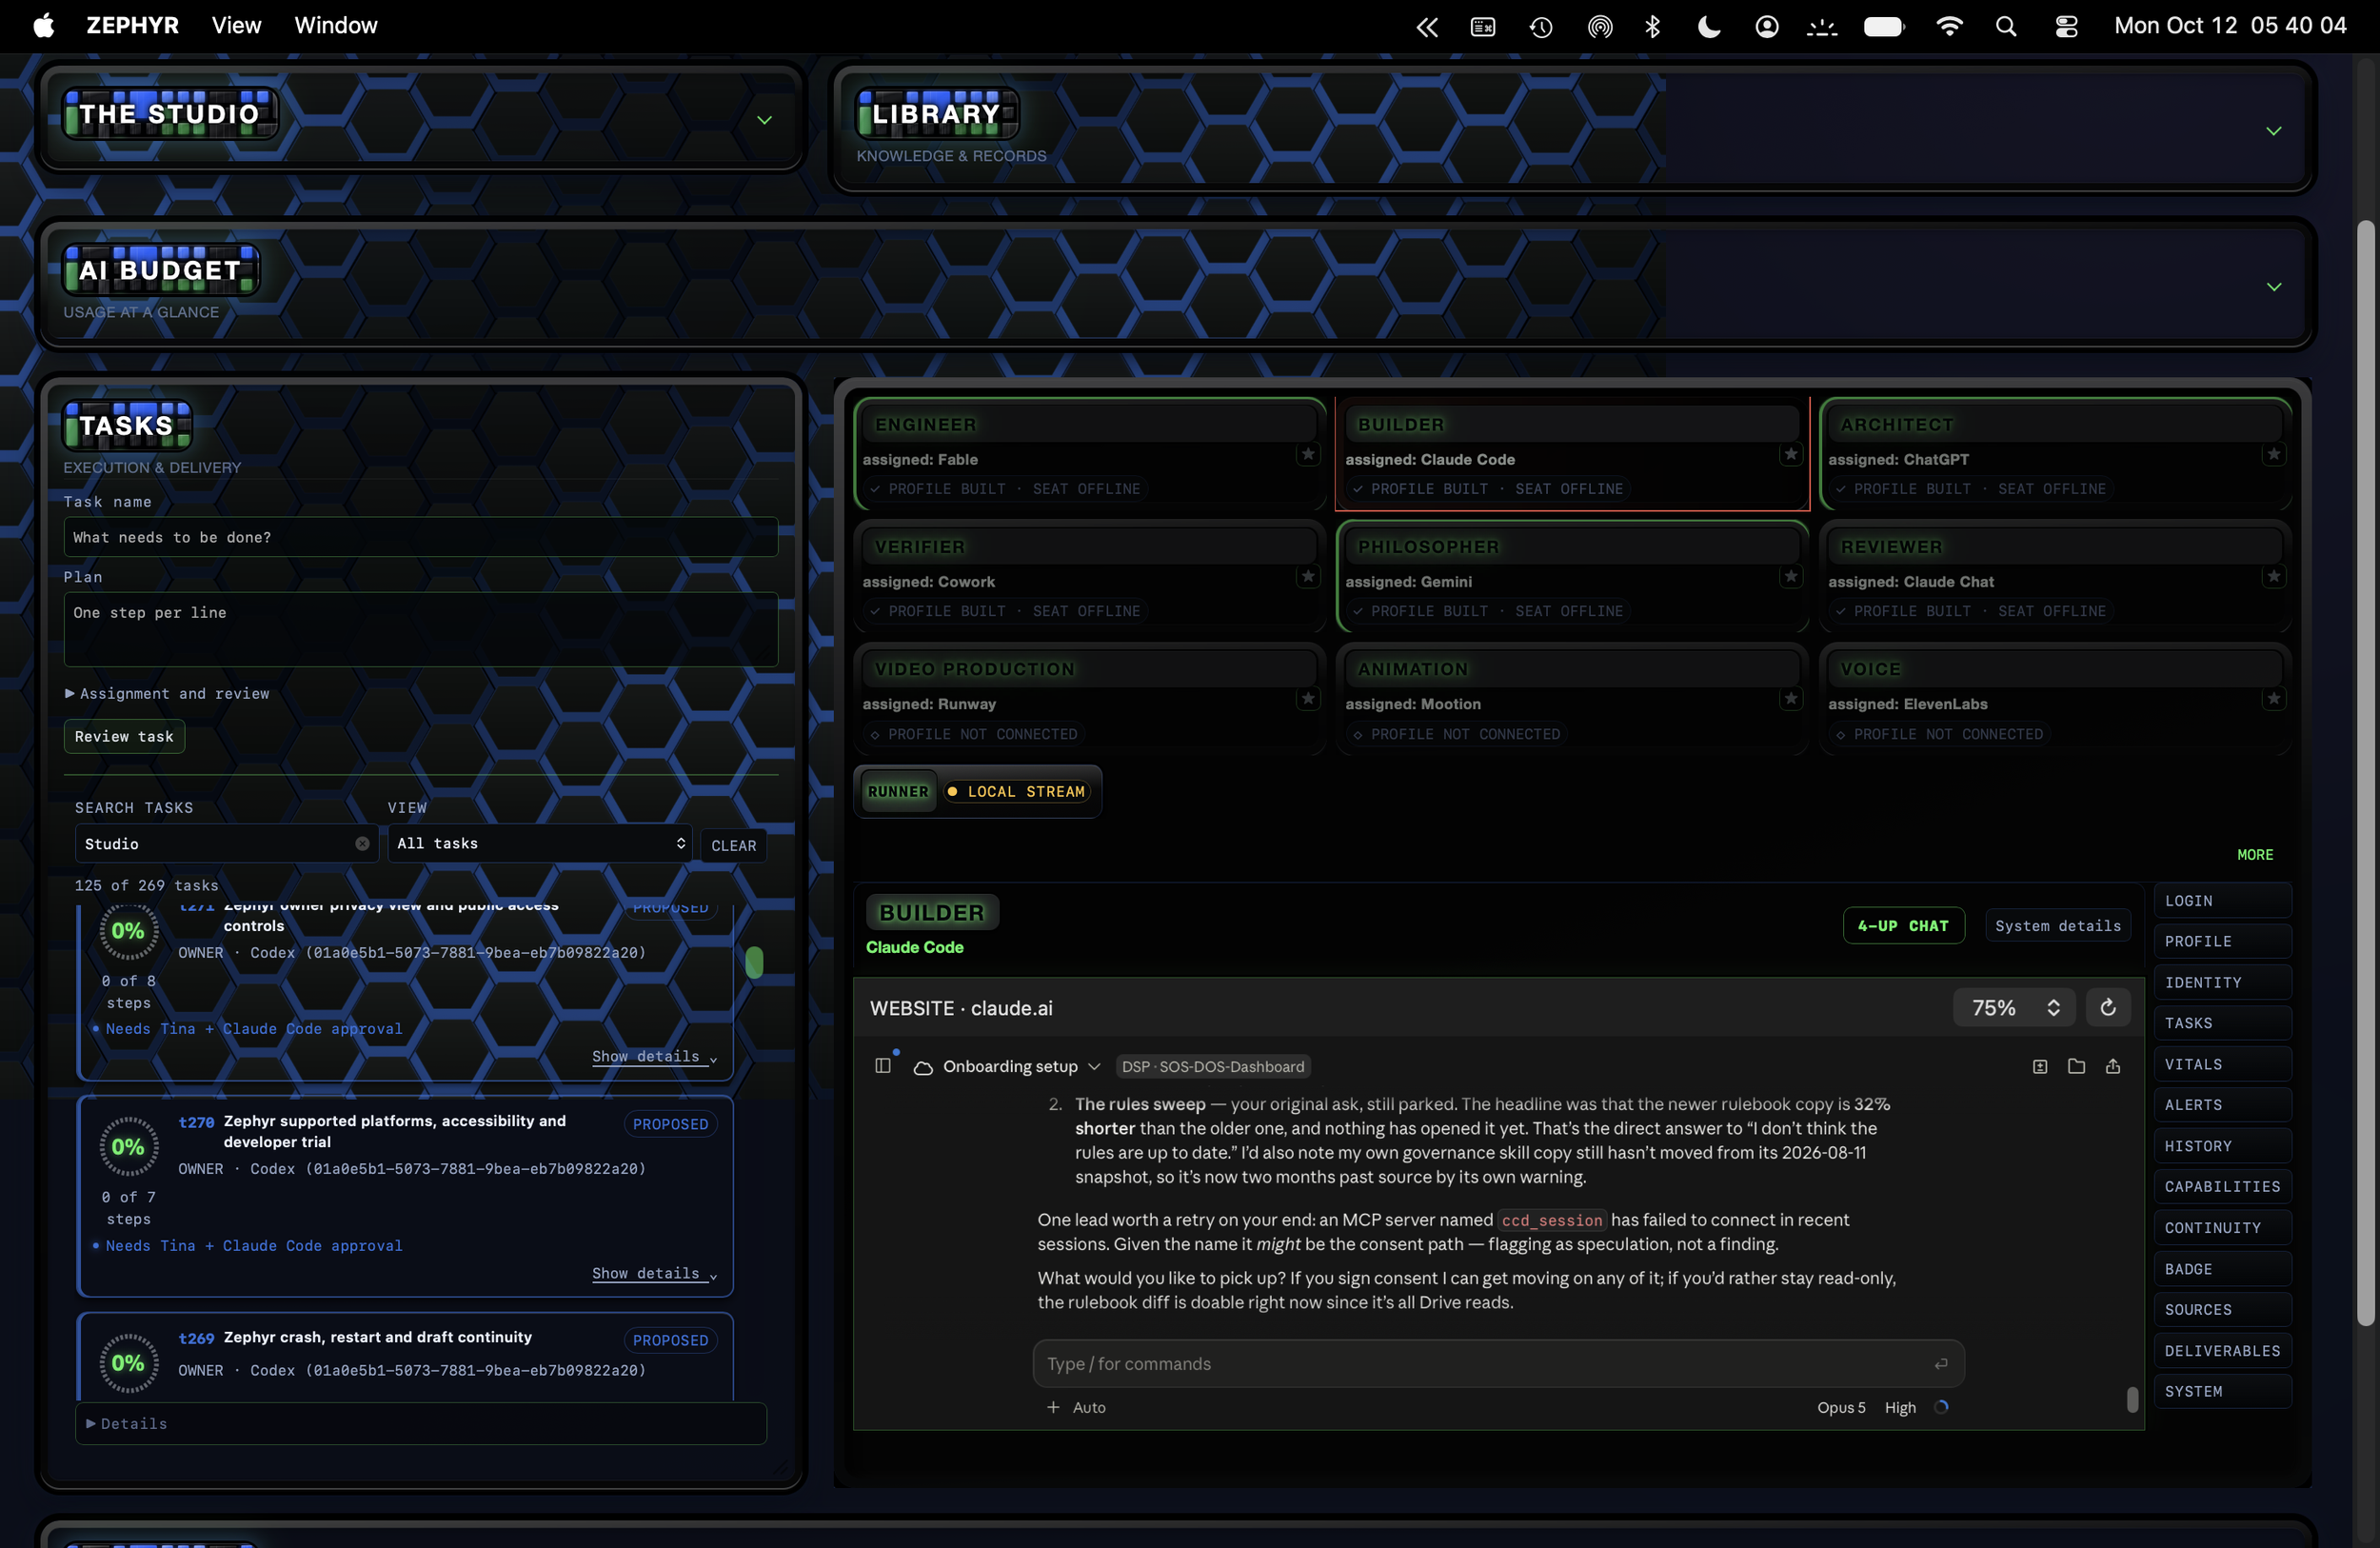Click the Focus moon icon

tap(1709, 26)
